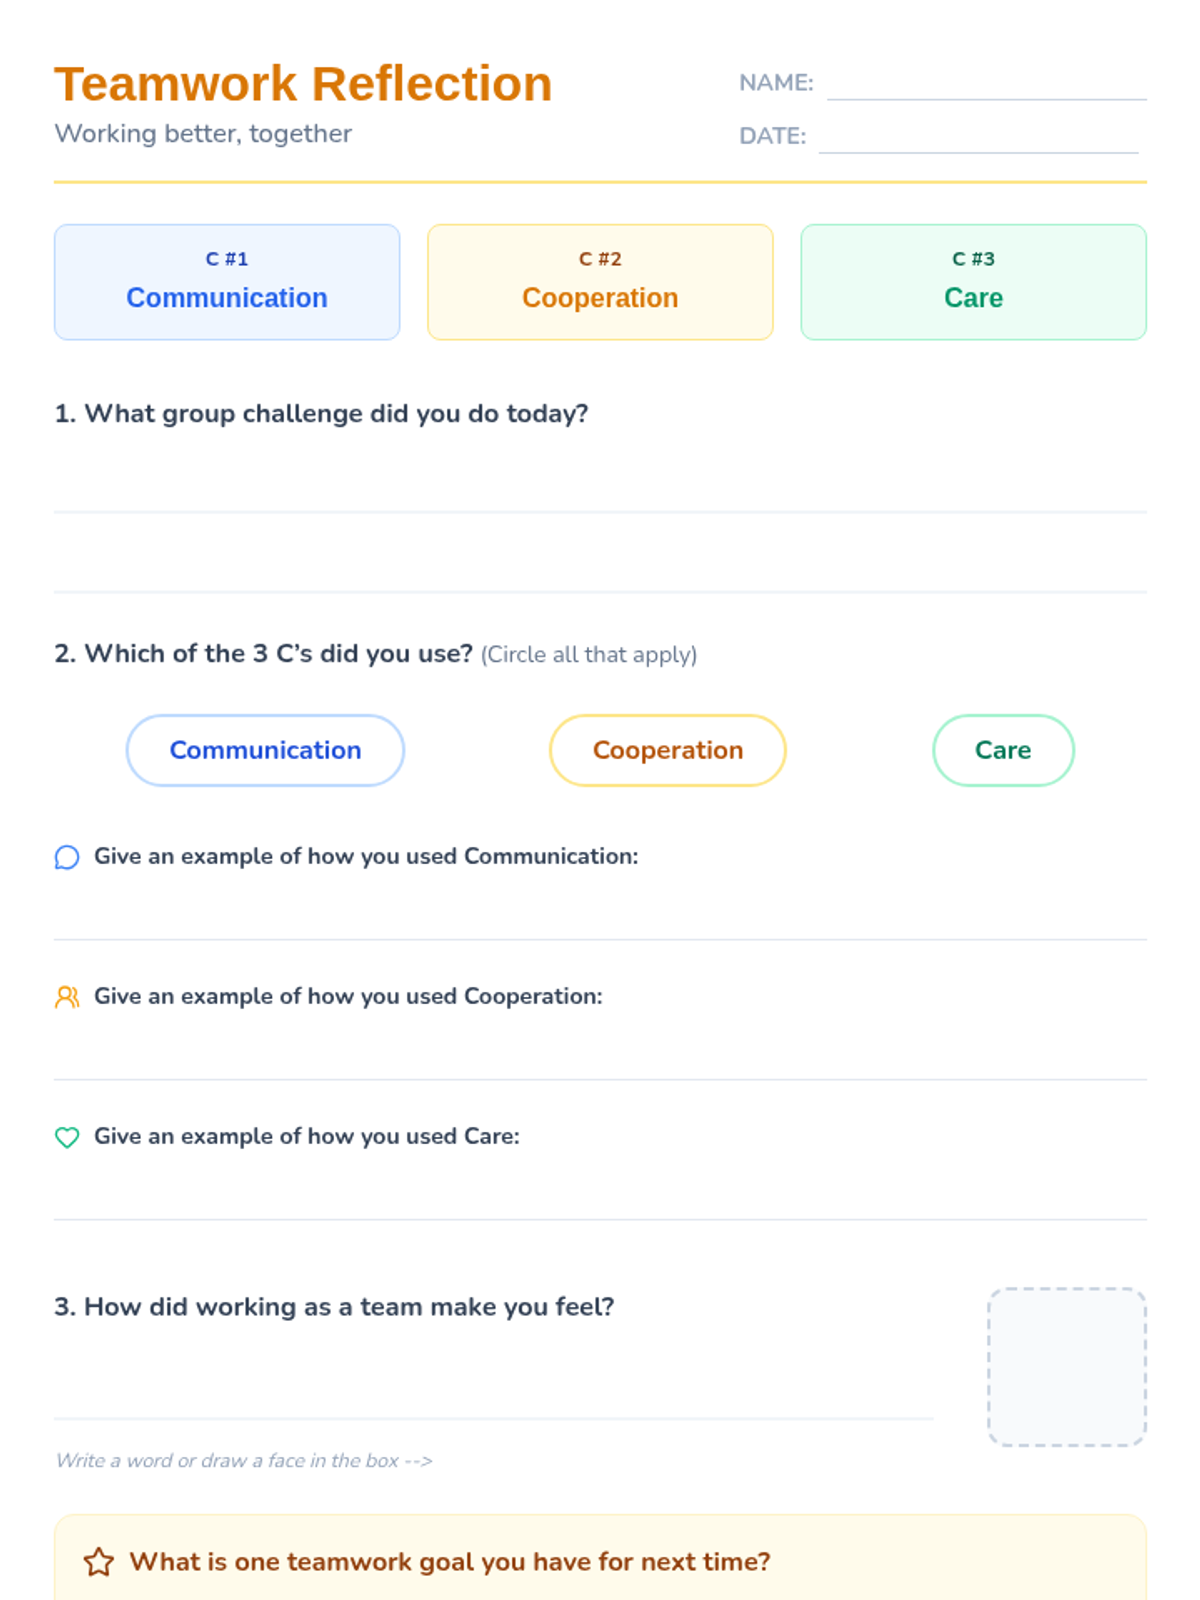This screenshot has height=1600, width=1200.
Task: Click the Teamwork Reflection title
Action: (303, 84)
